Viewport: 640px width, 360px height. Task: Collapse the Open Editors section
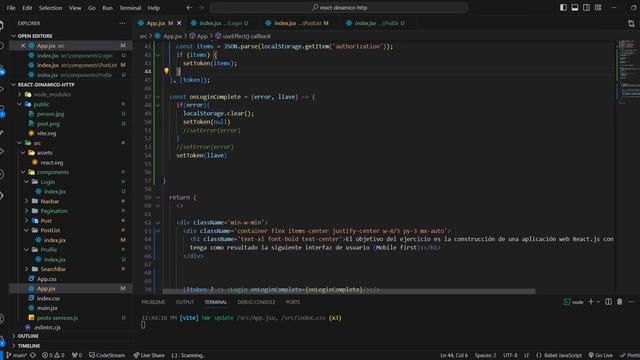tap(13, 36)
